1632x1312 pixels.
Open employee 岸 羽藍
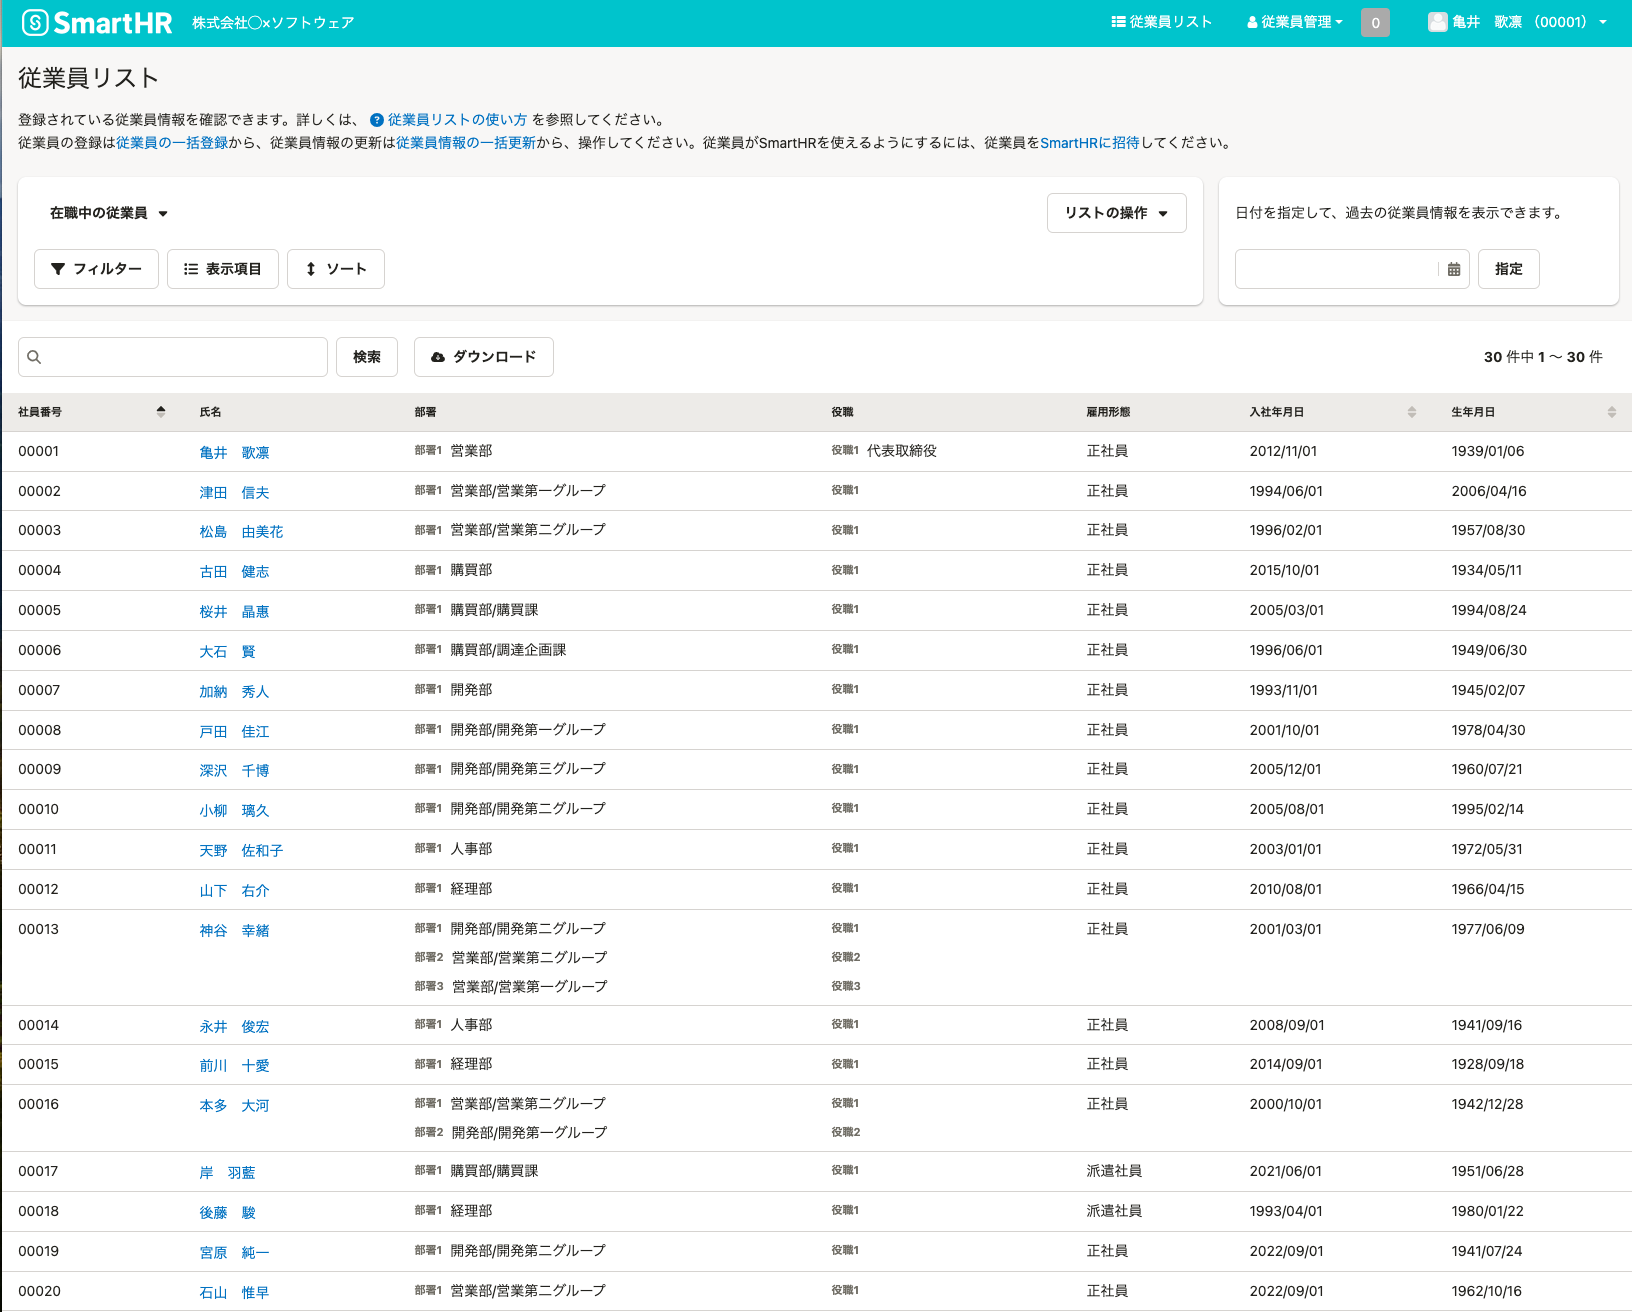(227, 1173)
